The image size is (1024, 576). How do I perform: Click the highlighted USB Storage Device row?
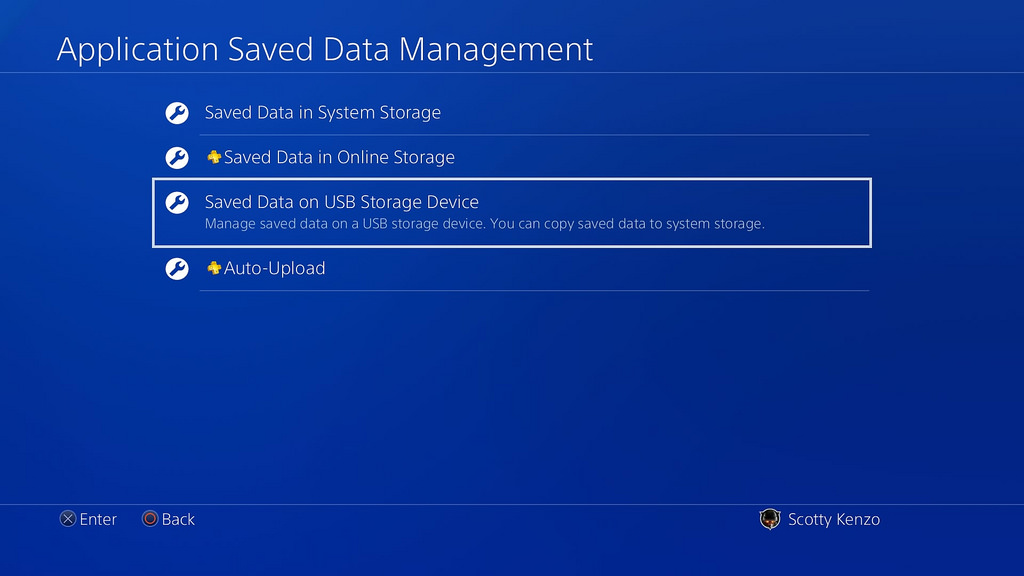point(511,212)
